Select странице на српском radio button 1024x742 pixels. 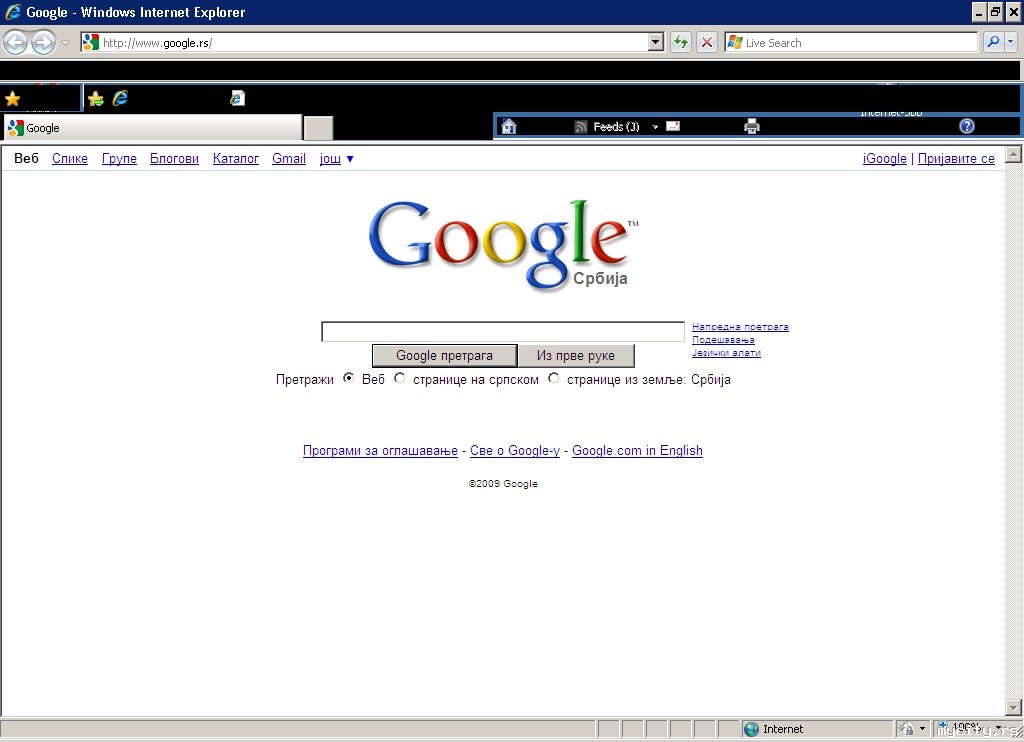click(x=400, y=378)
